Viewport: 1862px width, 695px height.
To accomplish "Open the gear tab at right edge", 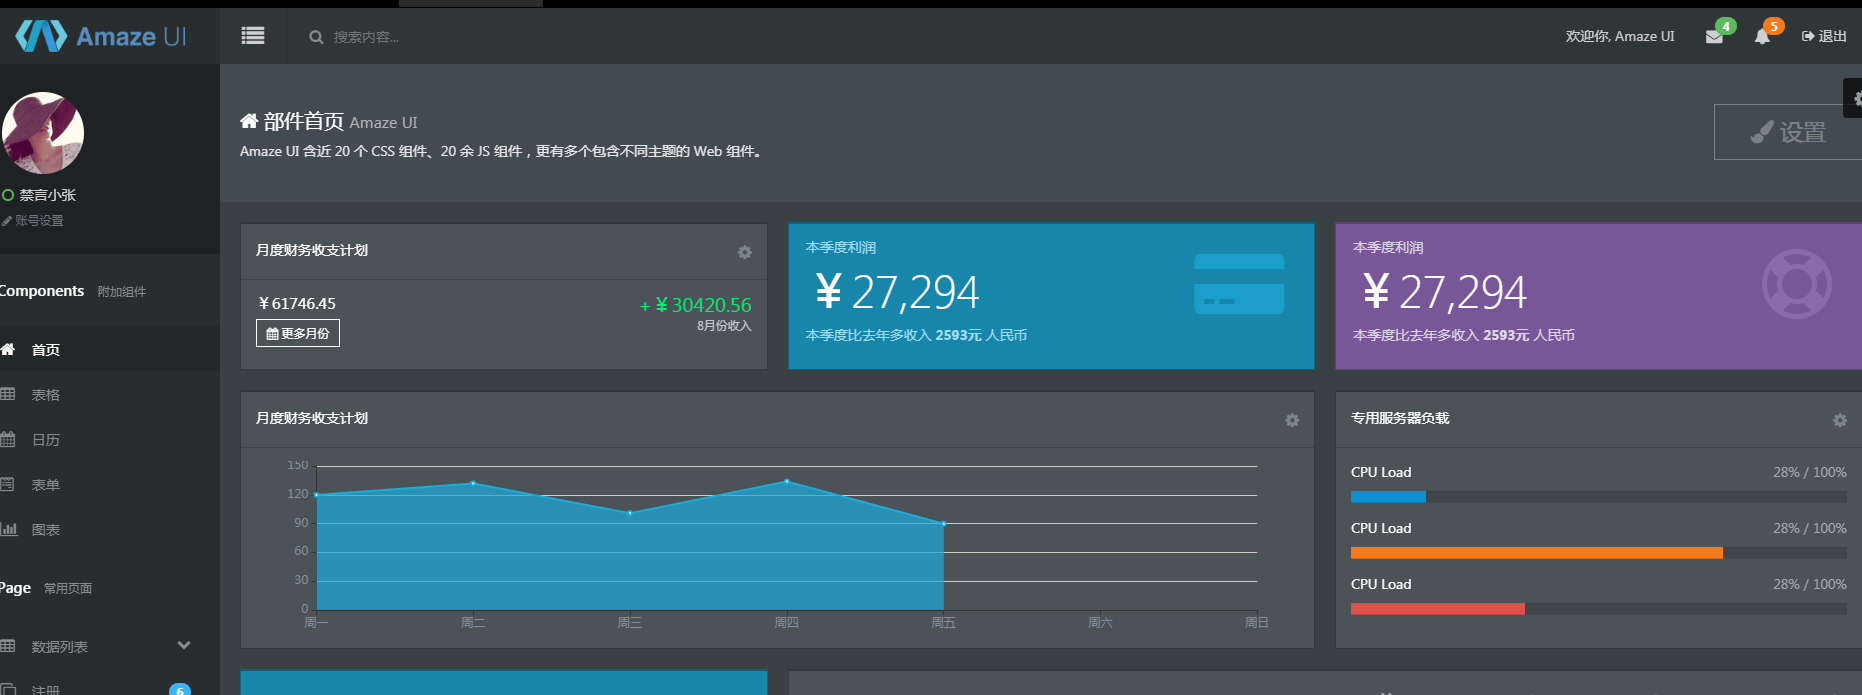I will click(x=1853, y=99).
